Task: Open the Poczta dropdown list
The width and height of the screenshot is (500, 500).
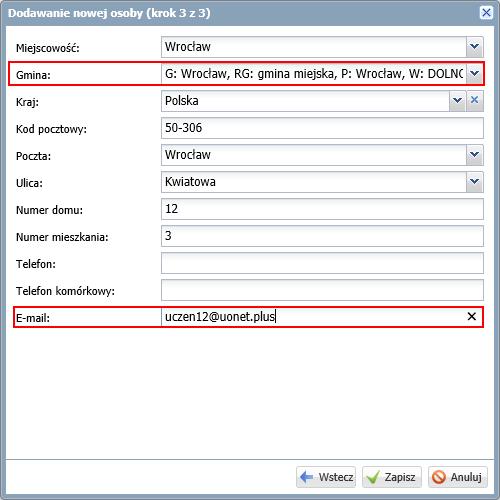Action: pos(475,154)
